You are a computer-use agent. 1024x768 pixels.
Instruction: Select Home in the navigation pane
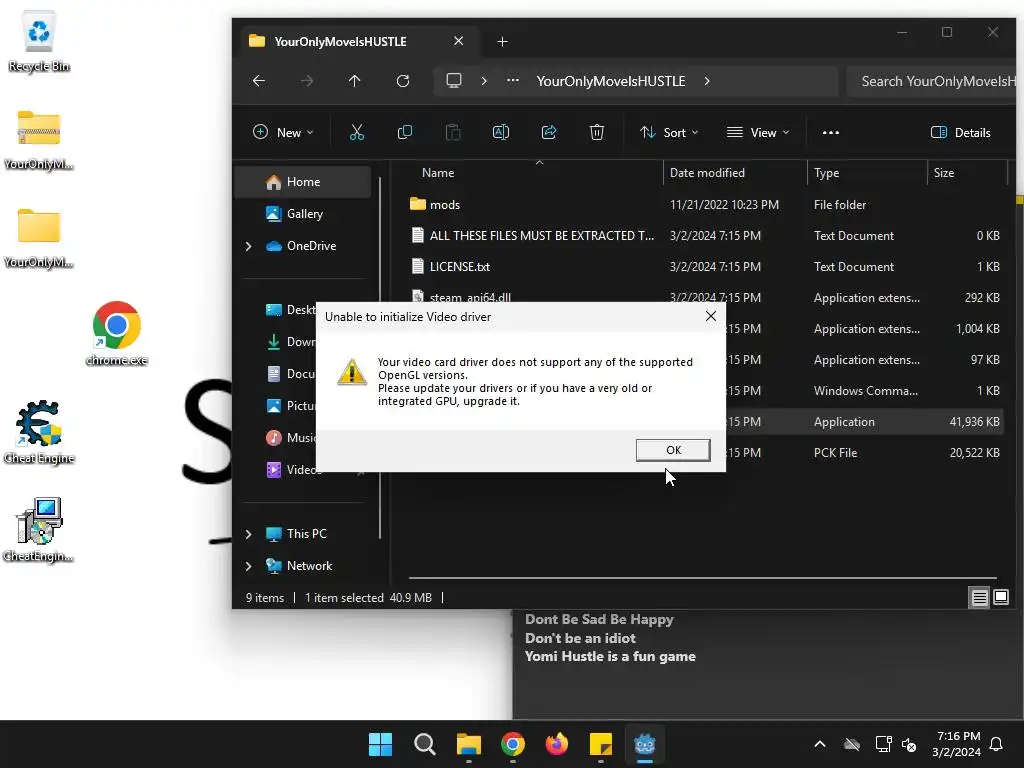point(304,182)
